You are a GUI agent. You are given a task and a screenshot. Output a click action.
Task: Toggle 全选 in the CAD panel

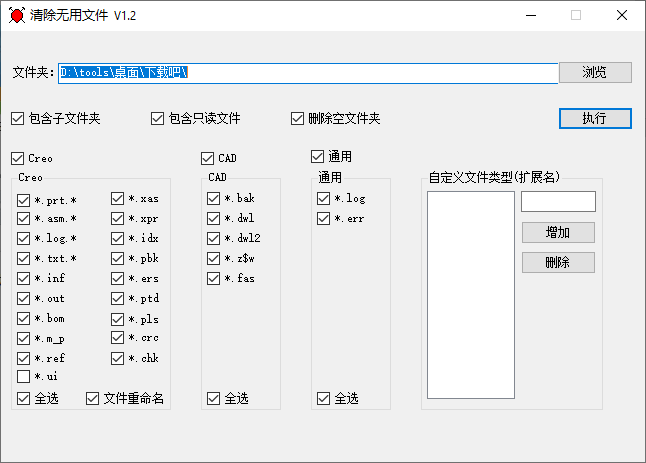pos(214,398)
